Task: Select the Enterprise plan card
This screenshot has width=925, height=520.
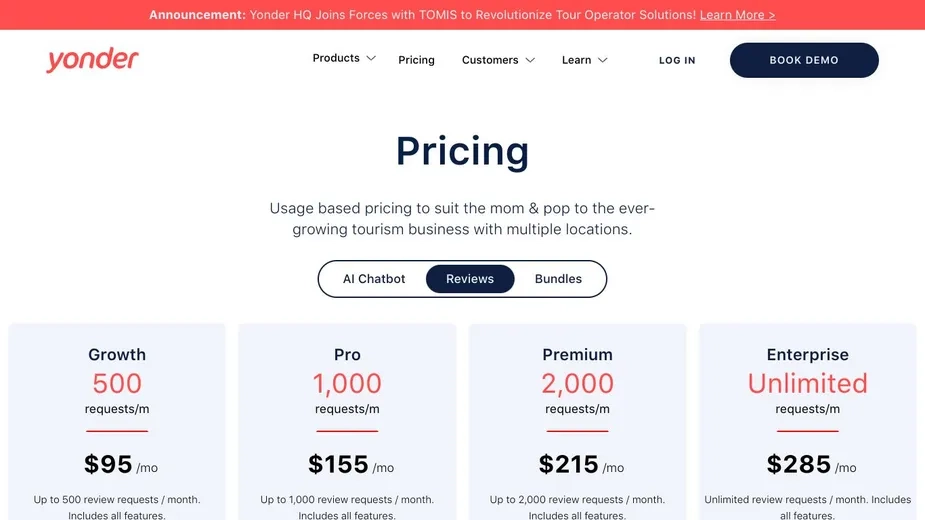Action: (808, 422)
